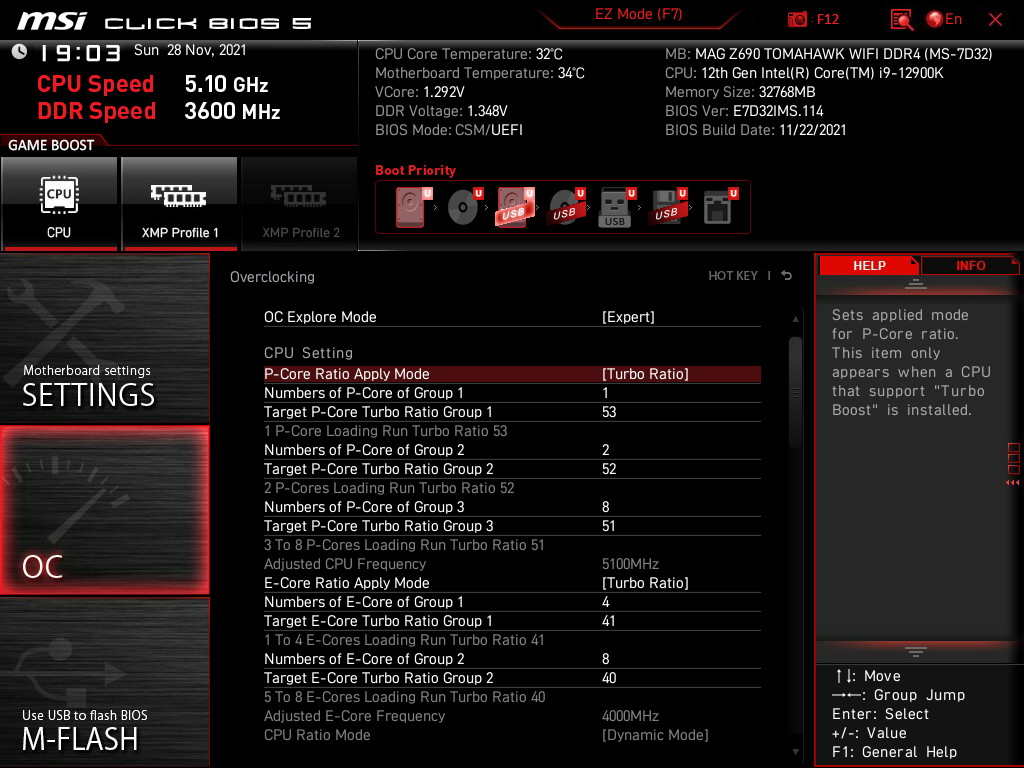Click '1 P-Core Loading Run Turbo Ratio 53'

coord(385,431)
